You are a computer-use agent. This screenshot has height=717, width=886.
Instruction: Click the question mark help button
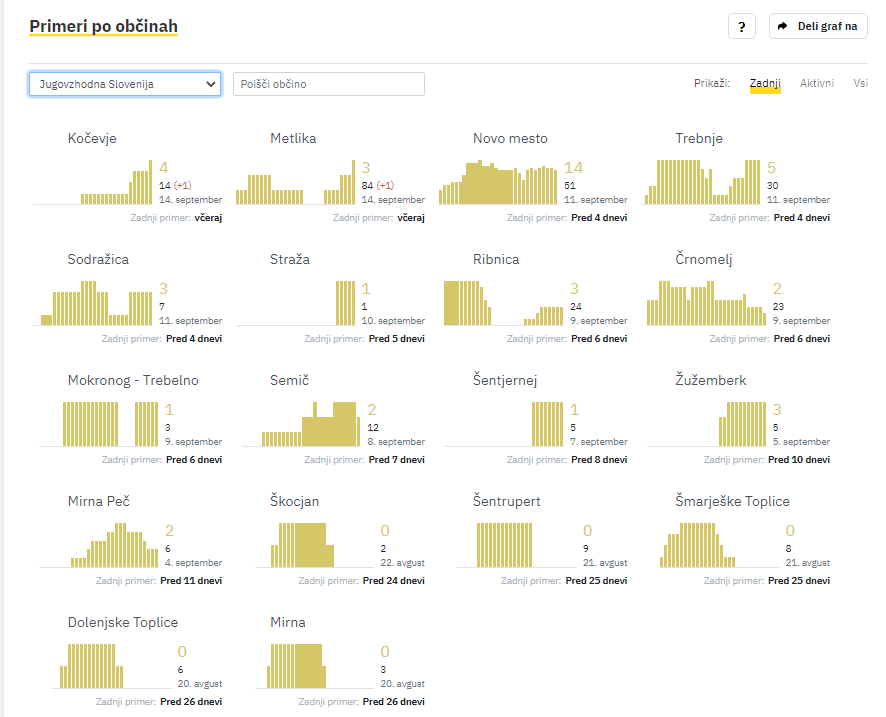click(741, 27)
